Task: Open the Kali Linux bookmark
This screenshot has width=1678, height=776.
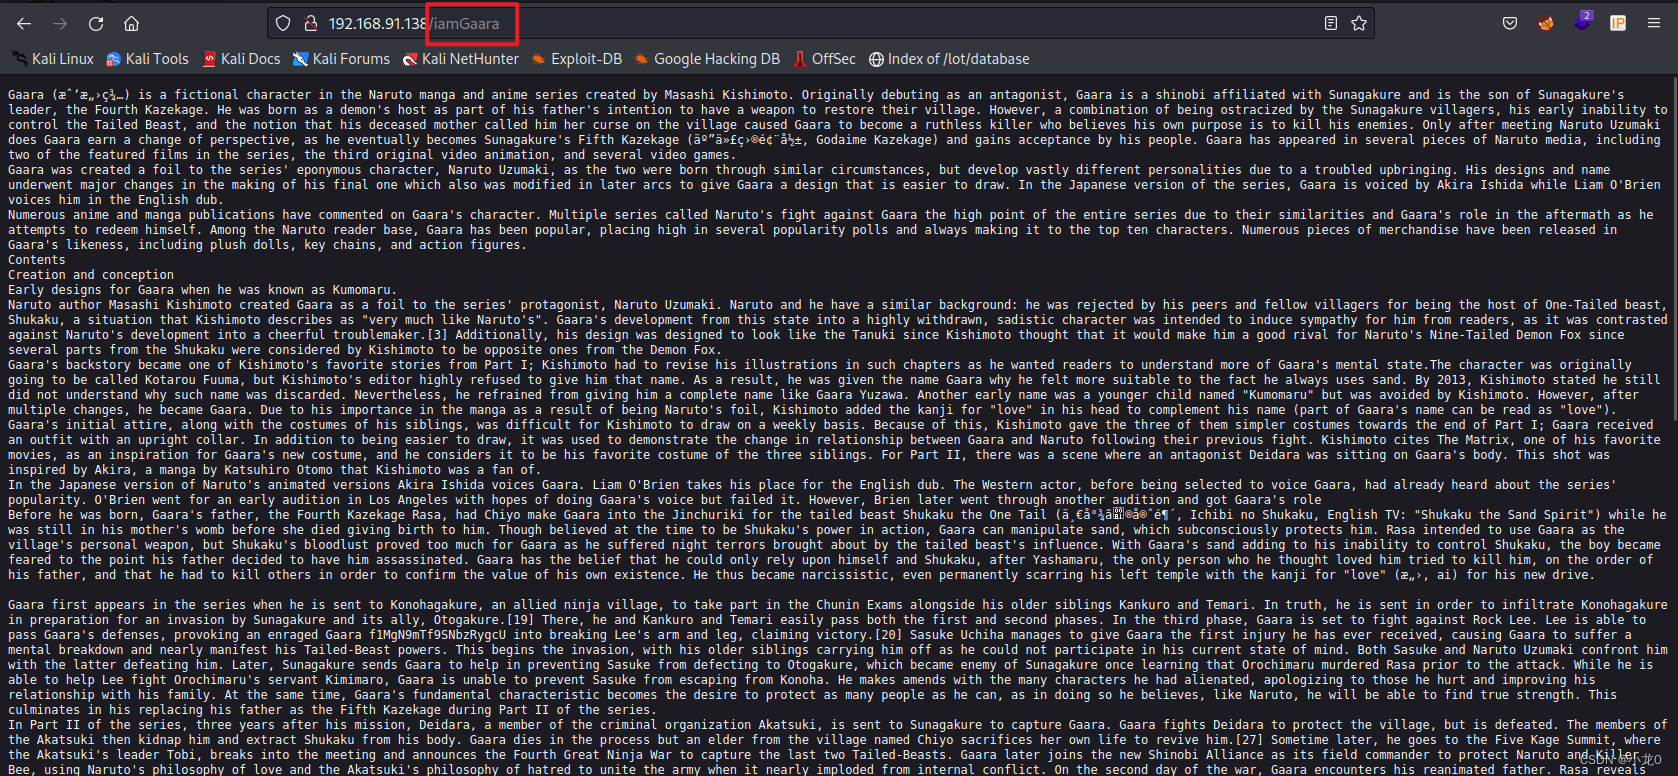Action: point(53,59)
